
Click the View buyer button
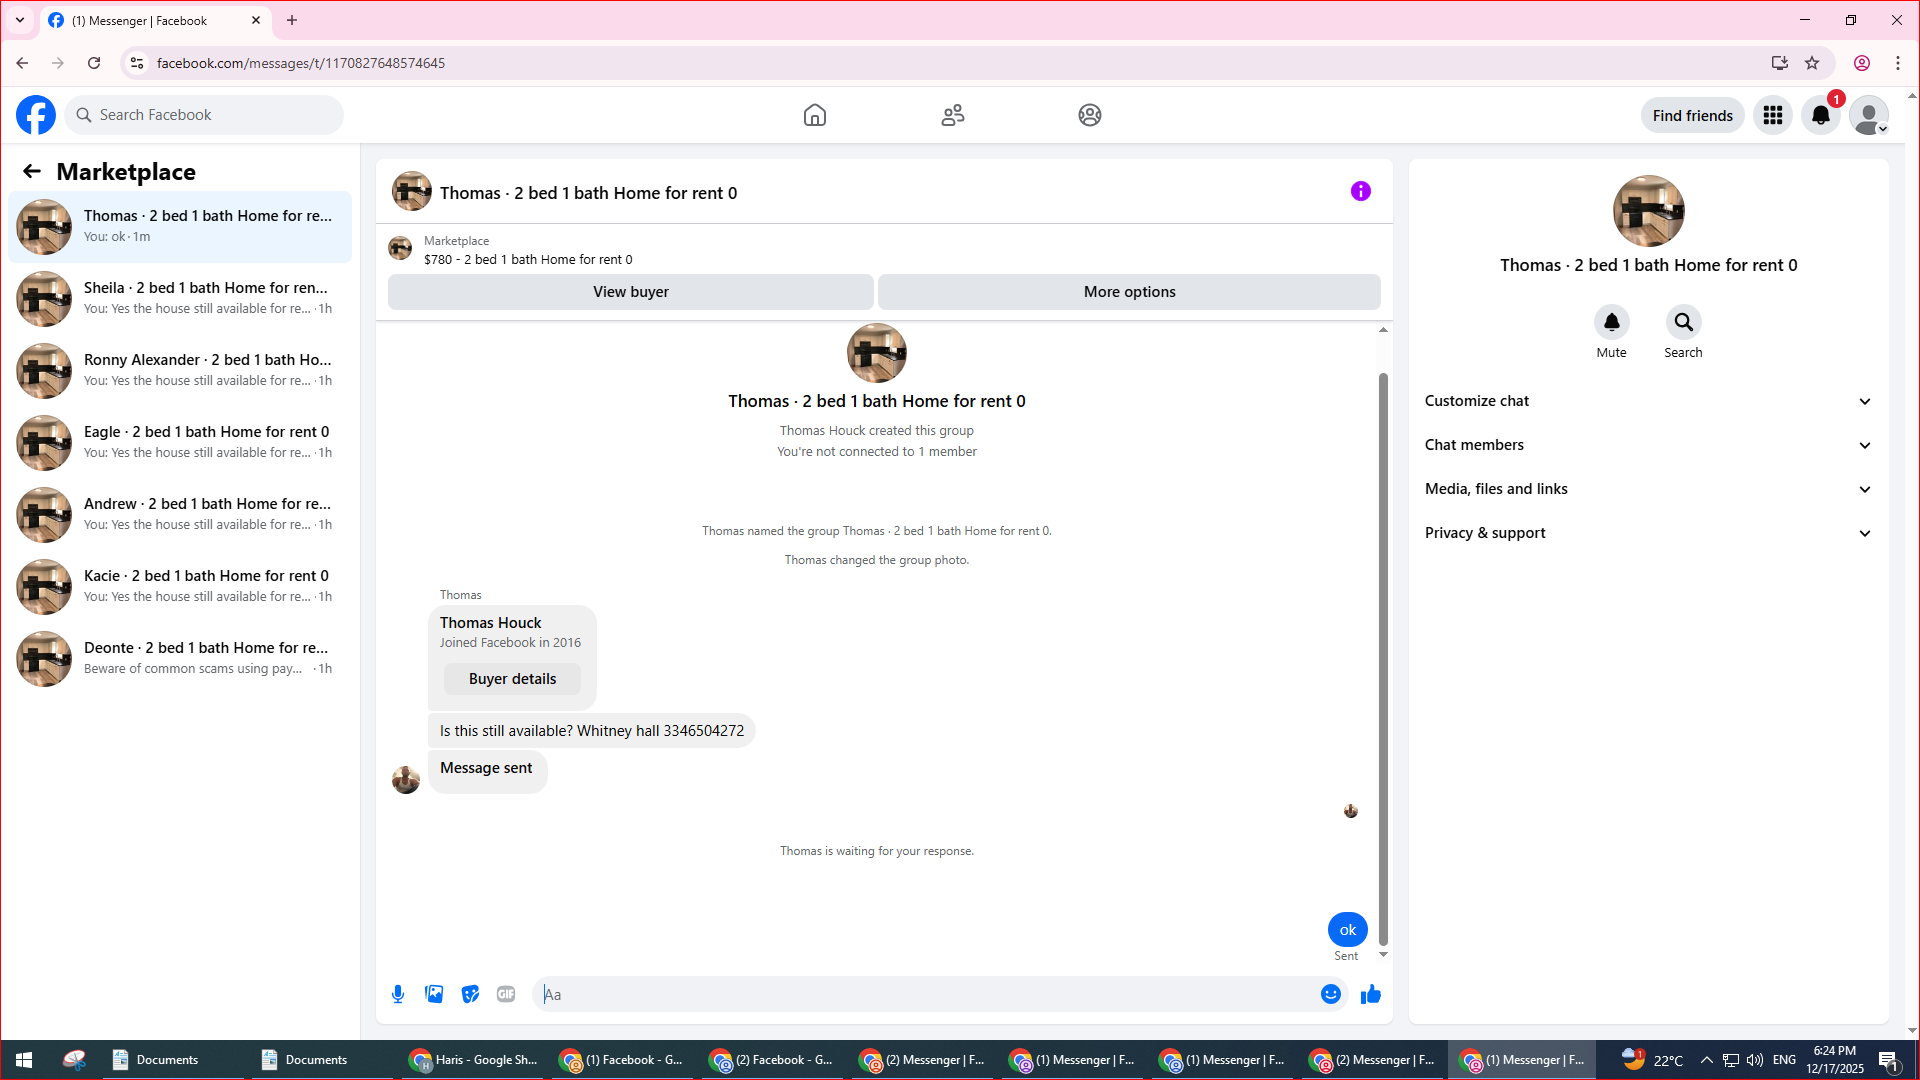click(x=630, y=292)
